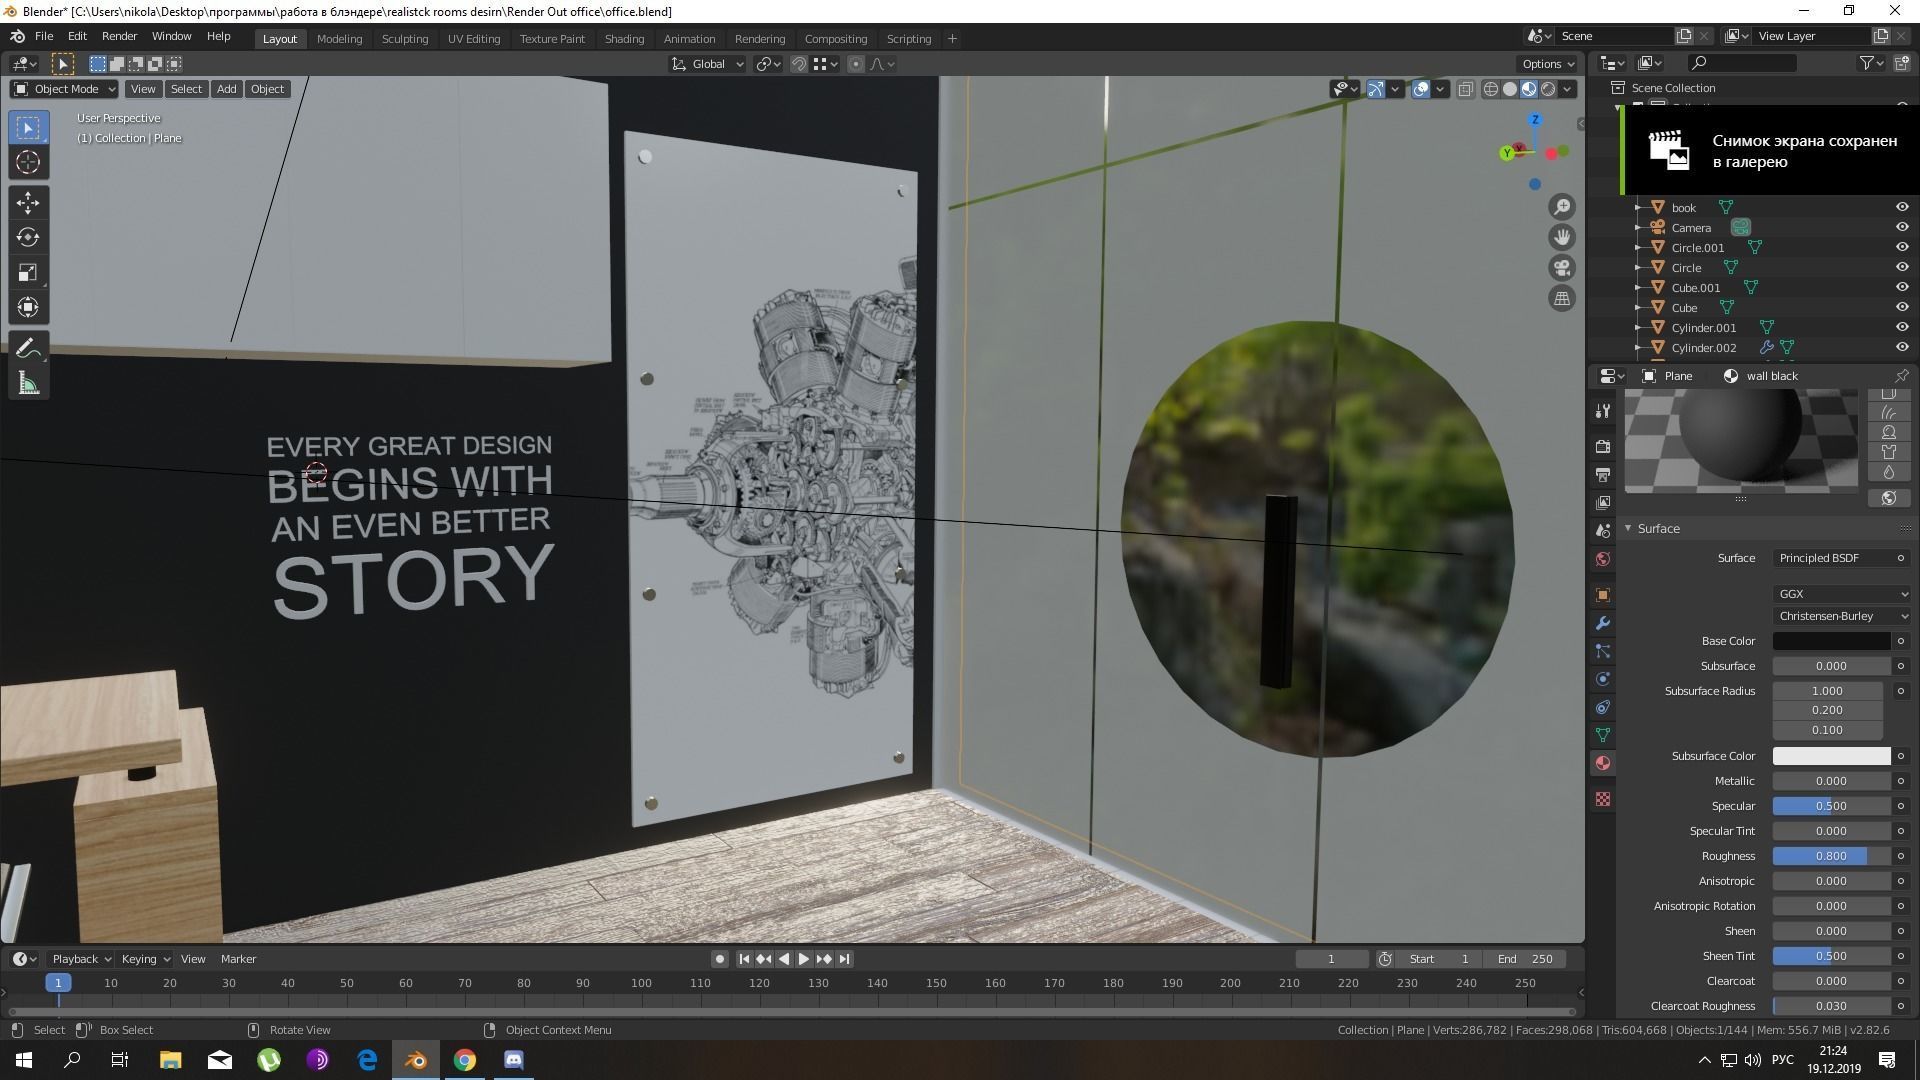The width and height of the screenshot is (1920, 1080).
Task: Open the Global transform orientation dropdown
Action: [x=707, y=64]
